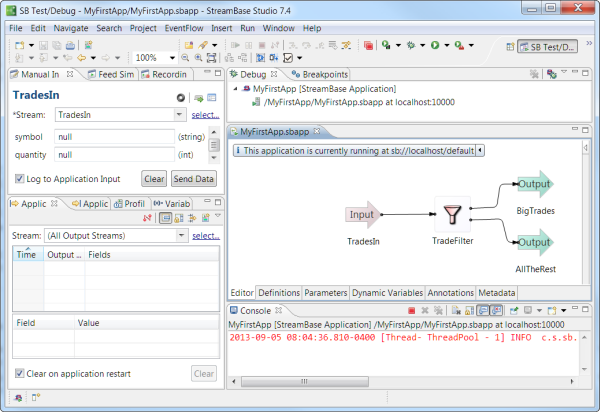Open the All Output Streams dropdown
Image resolution: width=600 pixels, height=412 pixels.
pyautogui.click(x=180, y=235)
